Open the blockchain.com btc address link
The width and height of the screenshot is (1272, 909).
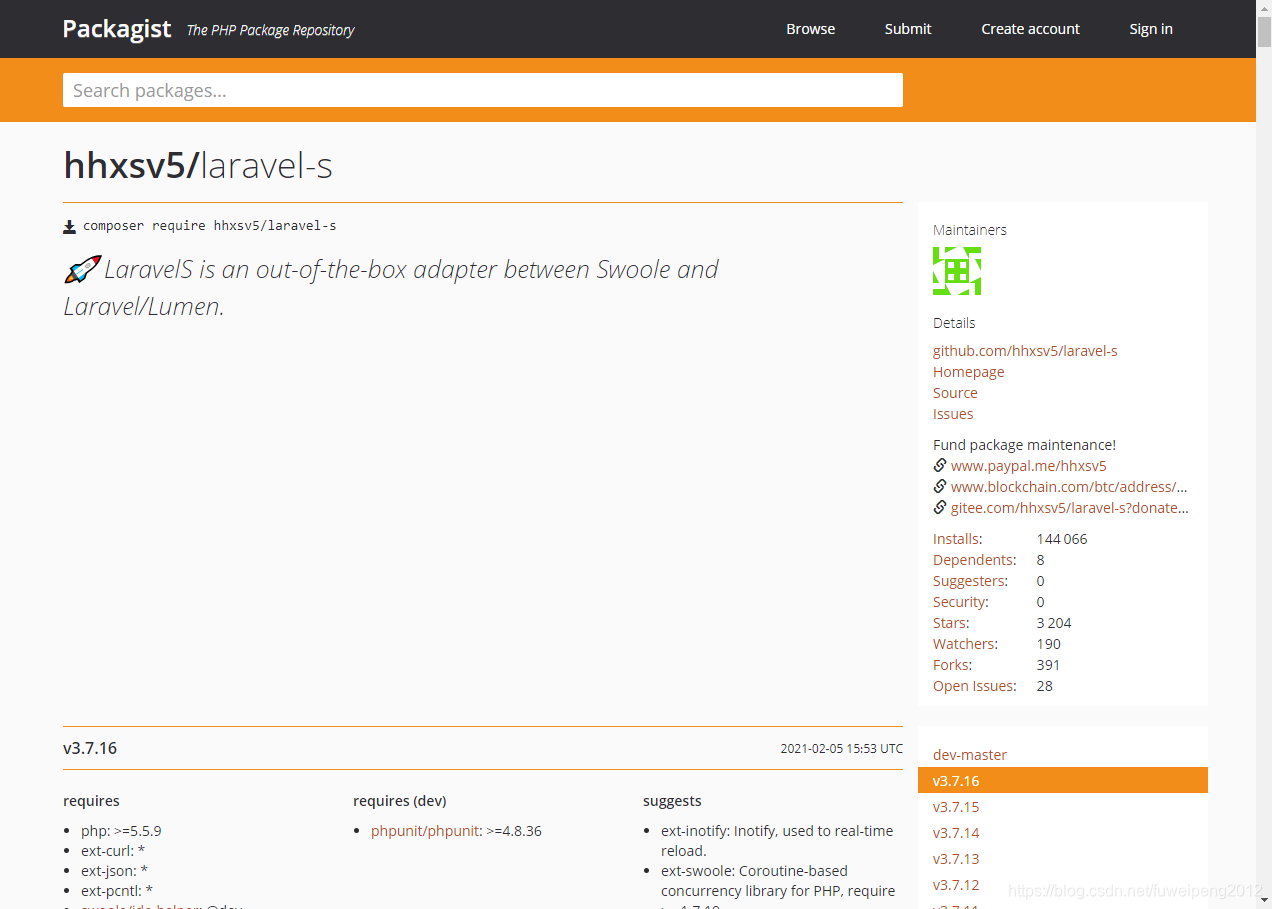[x=1069, y=487]
